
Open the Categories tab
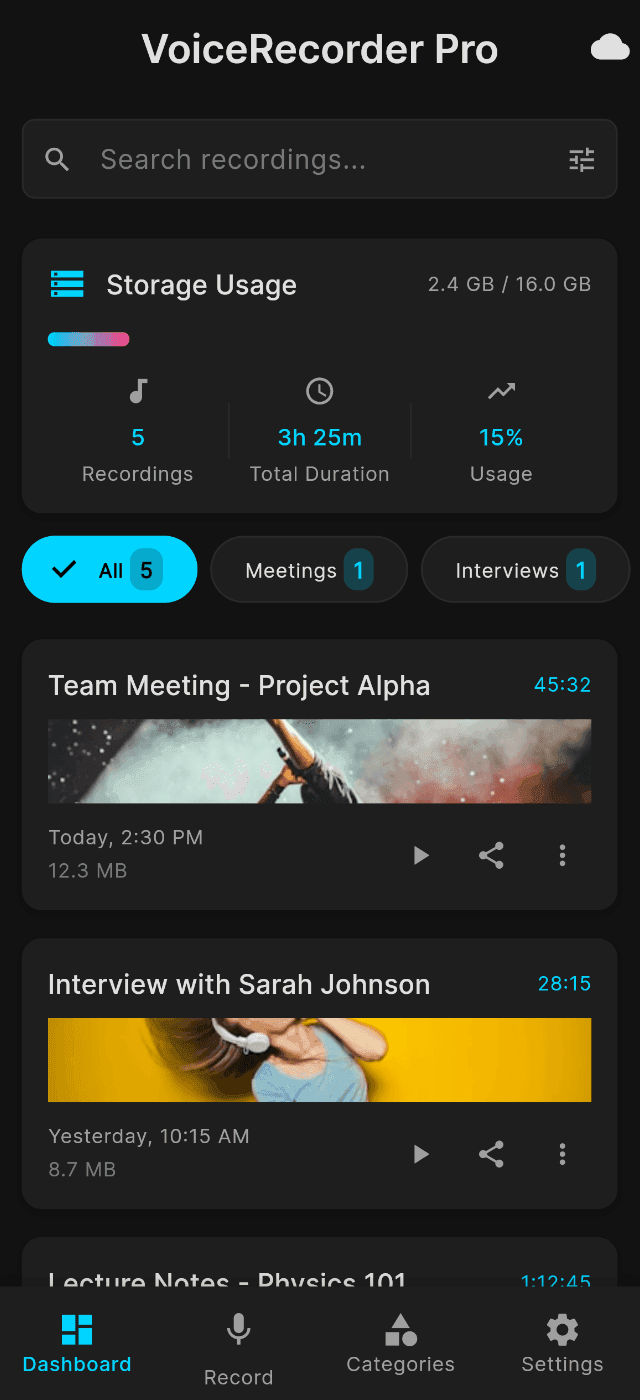click(x=400, y=1344)
